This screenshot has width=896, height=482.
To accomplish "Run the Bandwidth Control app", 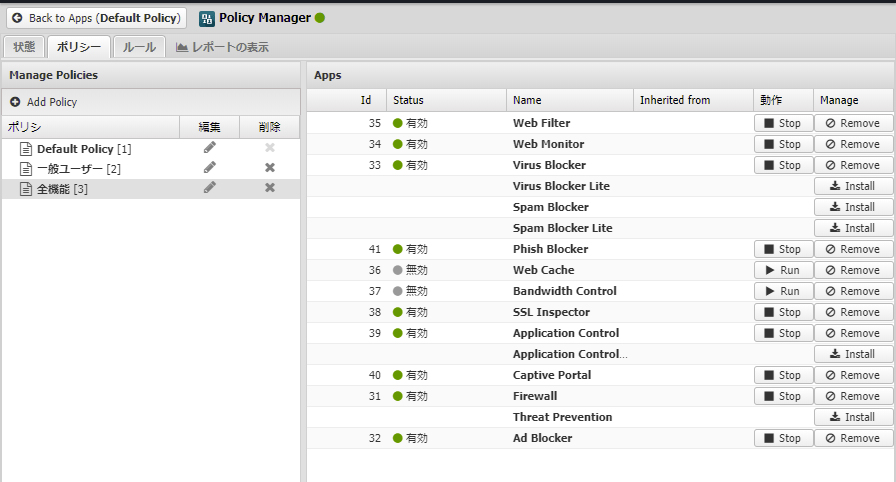I will click(782, 291).
